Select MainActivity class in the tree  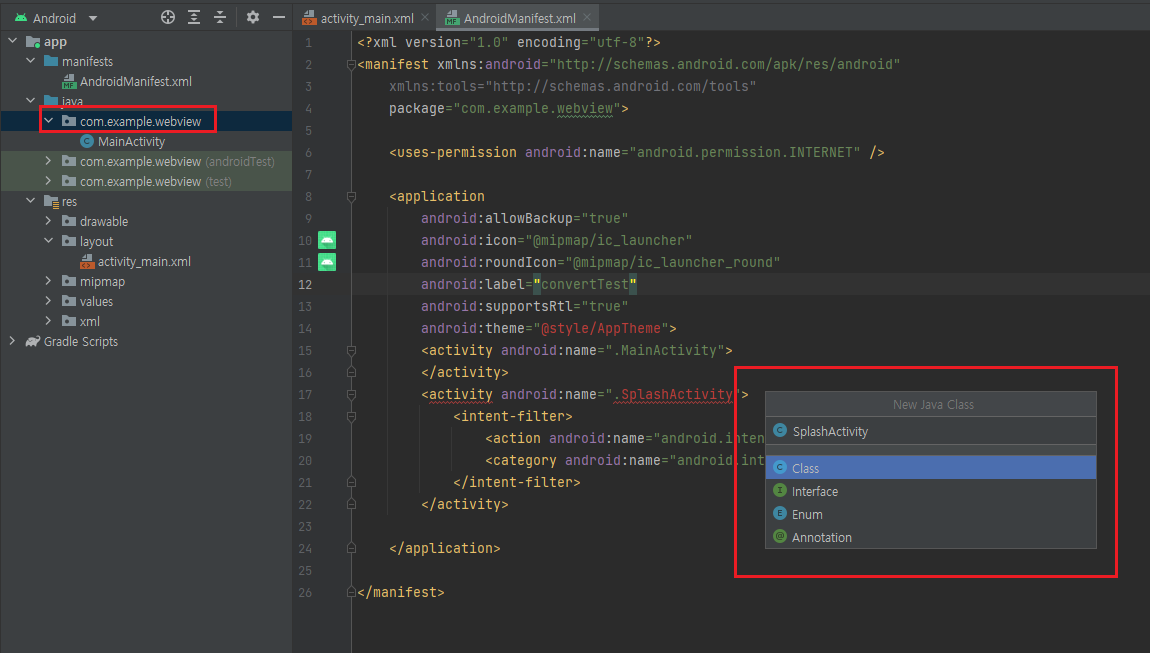point(131,142)
